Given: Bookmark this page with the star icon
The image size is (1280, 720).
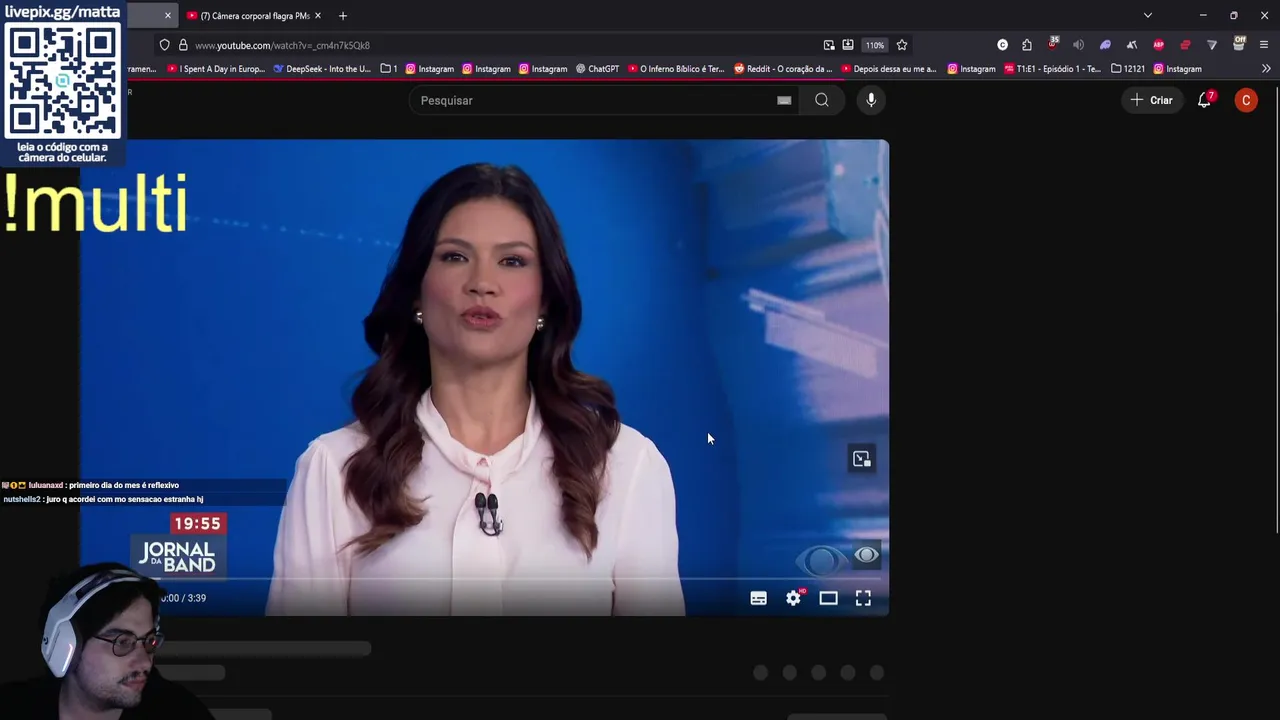Looking at the screenshot, I should tap(902, 45).
